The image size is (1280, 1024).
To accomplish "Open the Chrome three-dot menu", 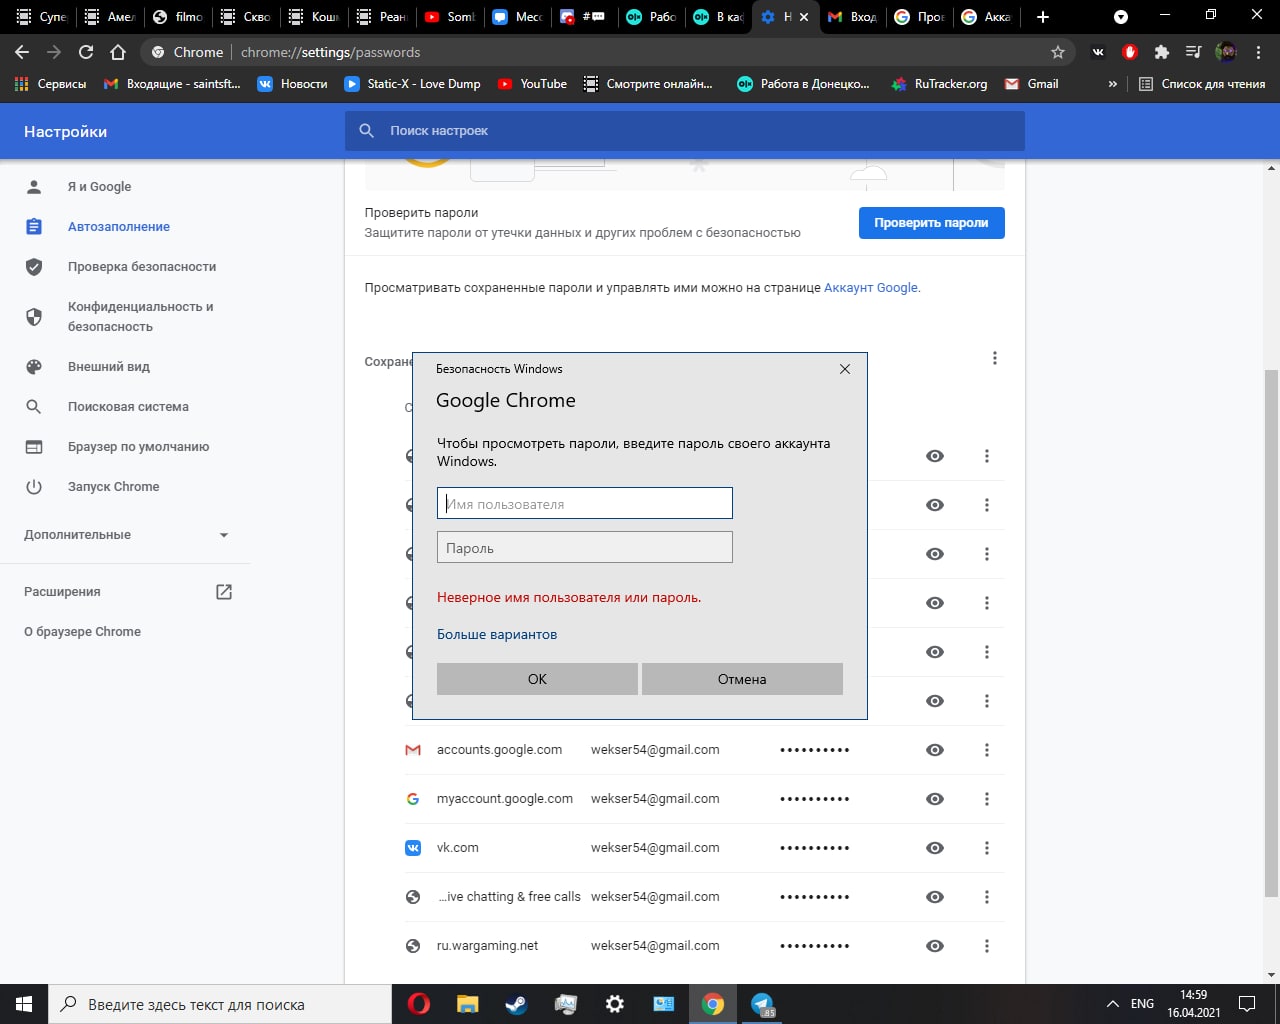I will 1258,52.
